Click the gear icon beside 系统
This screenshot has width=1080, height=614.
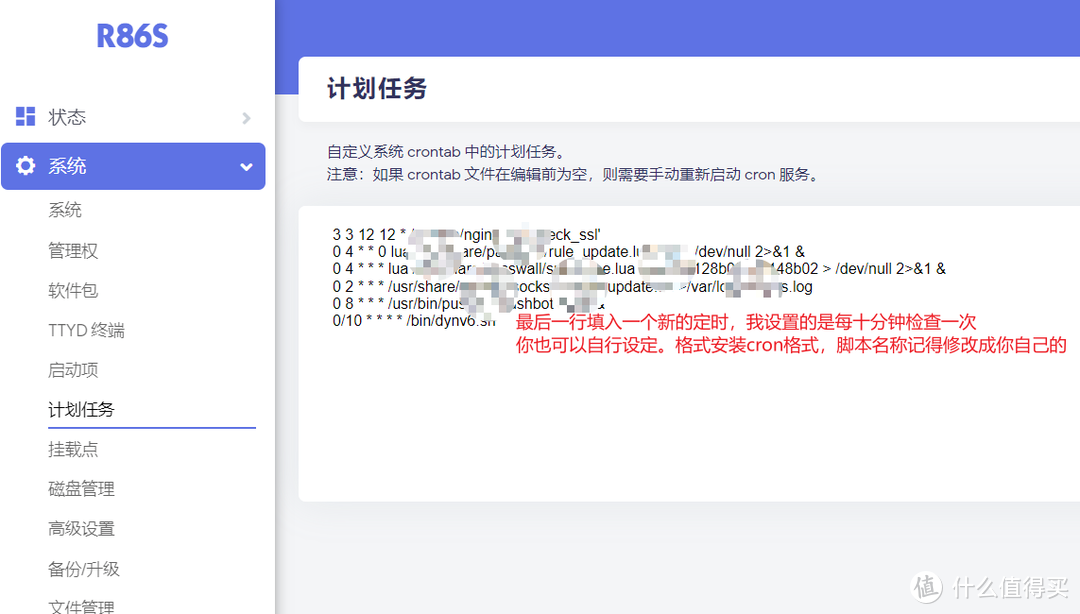point(25,166)
